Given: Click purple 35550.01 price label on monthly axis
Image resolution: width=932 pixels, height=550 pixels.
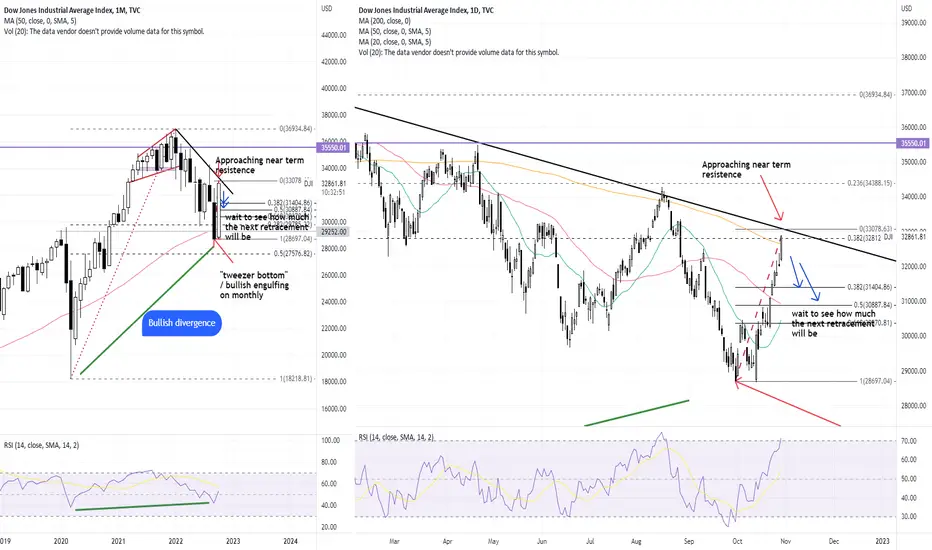Looking at the screenshot, I should [333, 147].
